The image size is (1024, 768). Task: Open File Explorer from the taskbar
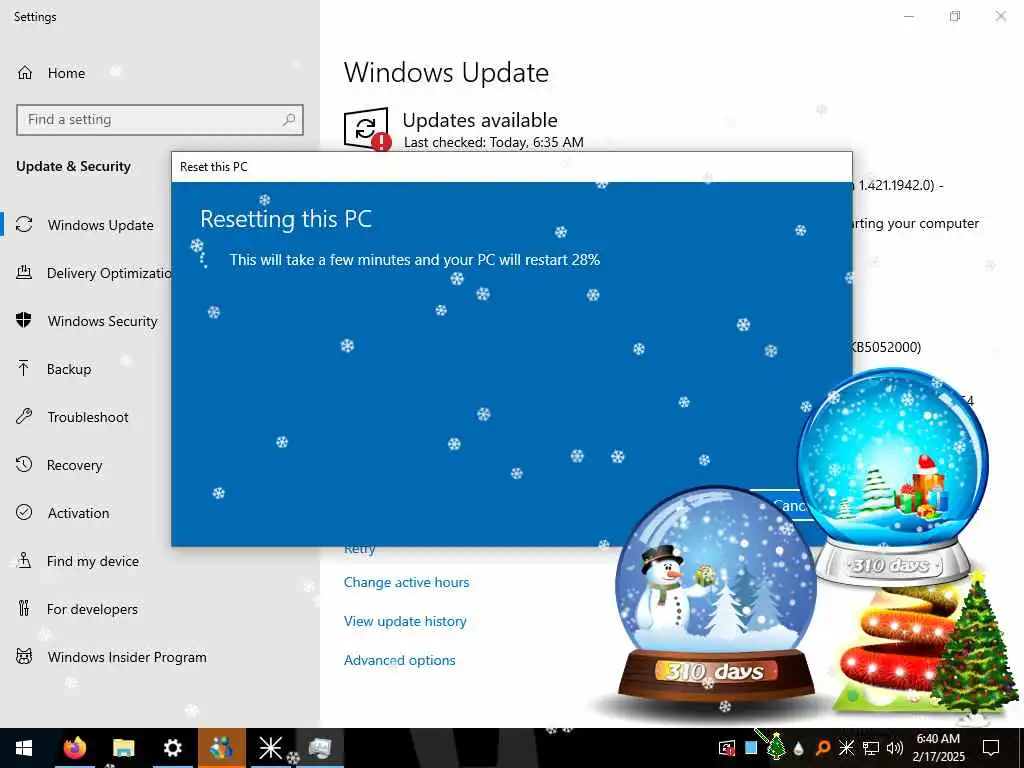[123, 748]
